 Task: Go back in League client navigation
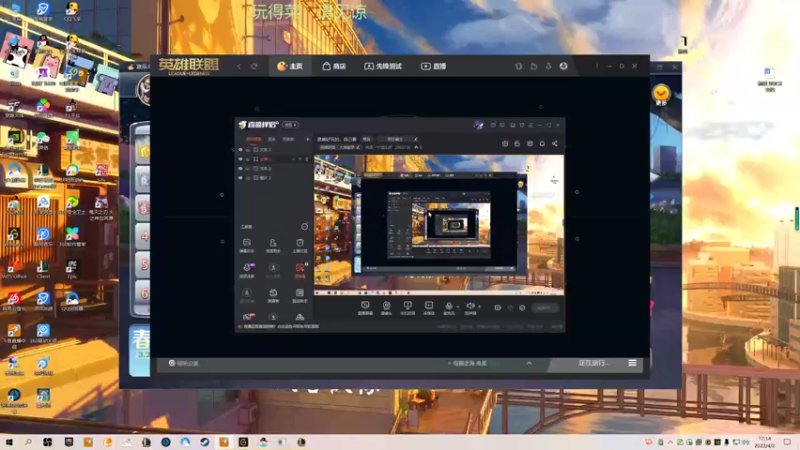(239, 66)
